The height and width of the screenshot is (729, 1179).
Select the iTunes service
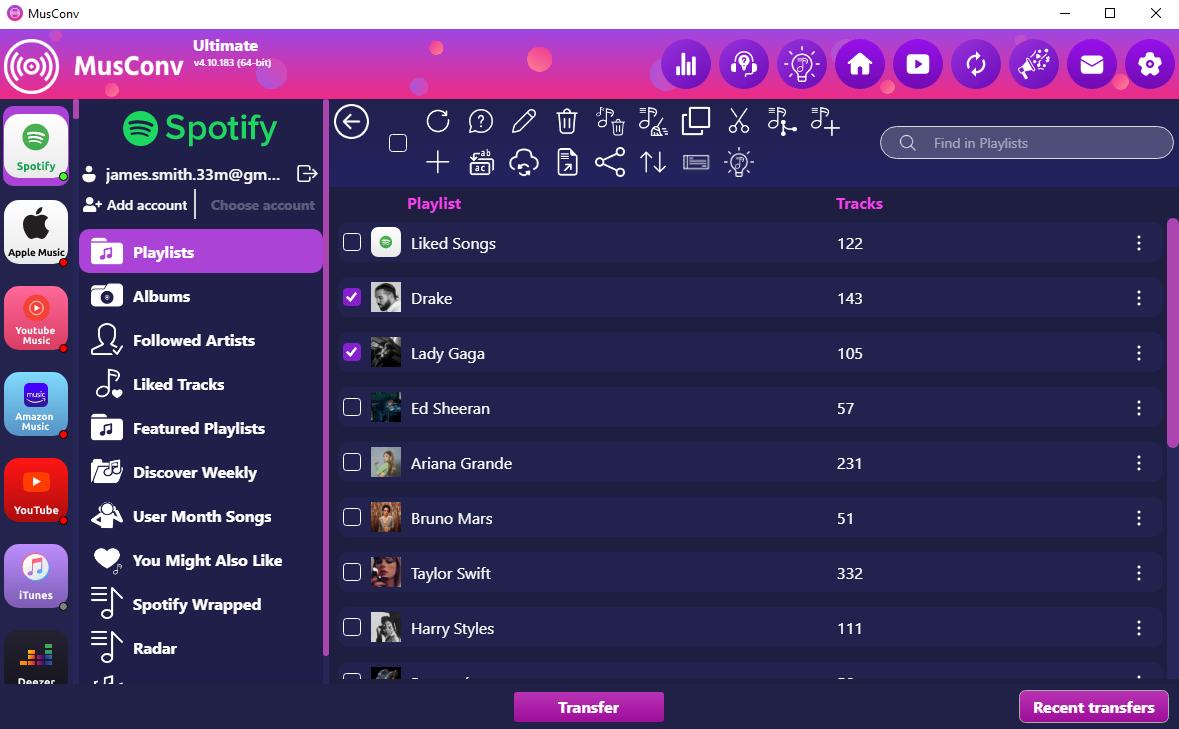click(36, 576)
